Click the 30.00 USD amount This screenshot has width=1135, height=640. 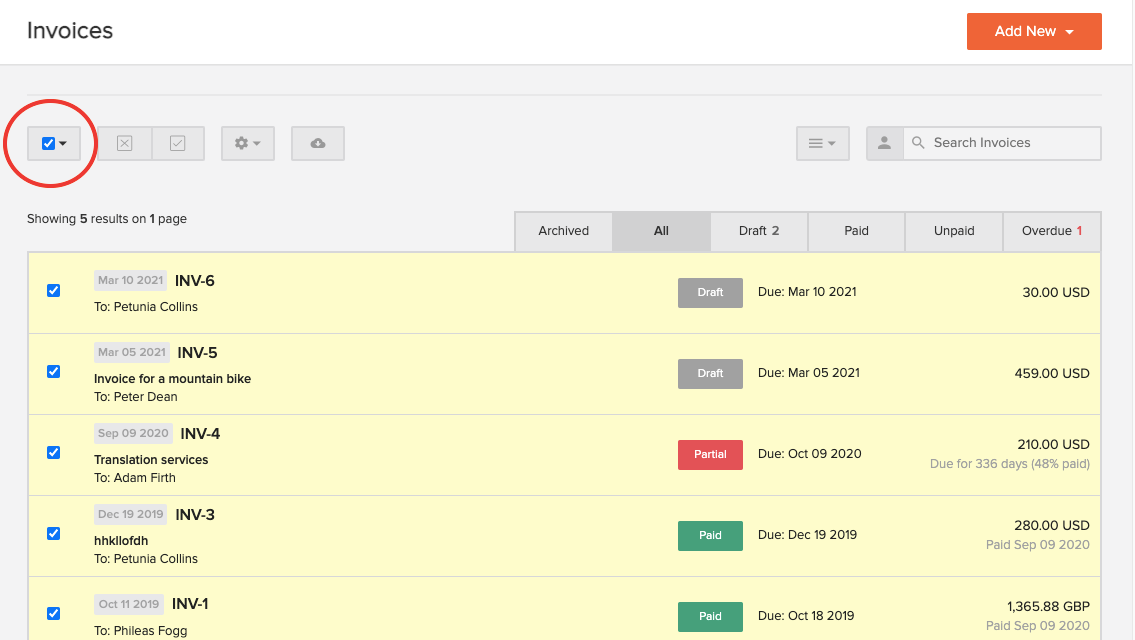point(1056,292)
